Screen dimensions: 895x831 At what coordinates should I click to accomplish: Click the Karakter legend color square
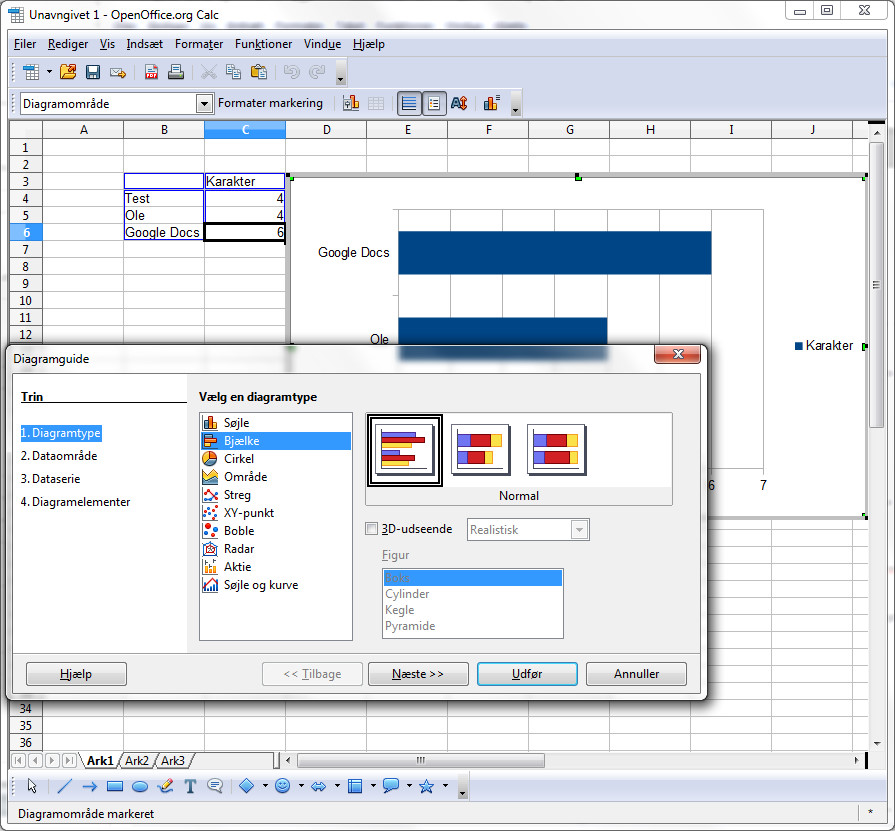(x=798, y=346)
